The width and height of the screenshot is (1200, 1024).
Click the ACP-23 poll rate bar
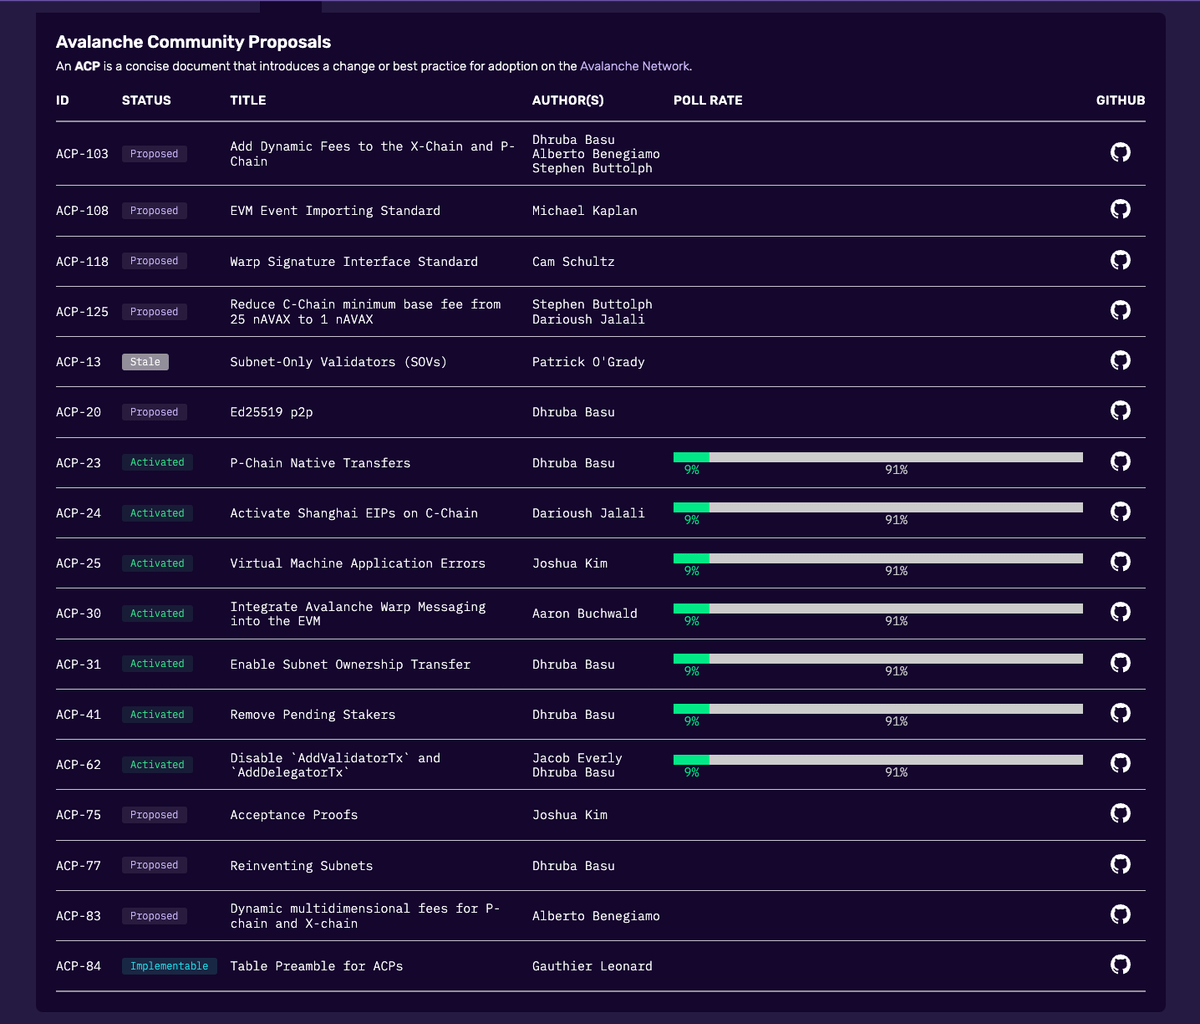(x=878, y=457)
